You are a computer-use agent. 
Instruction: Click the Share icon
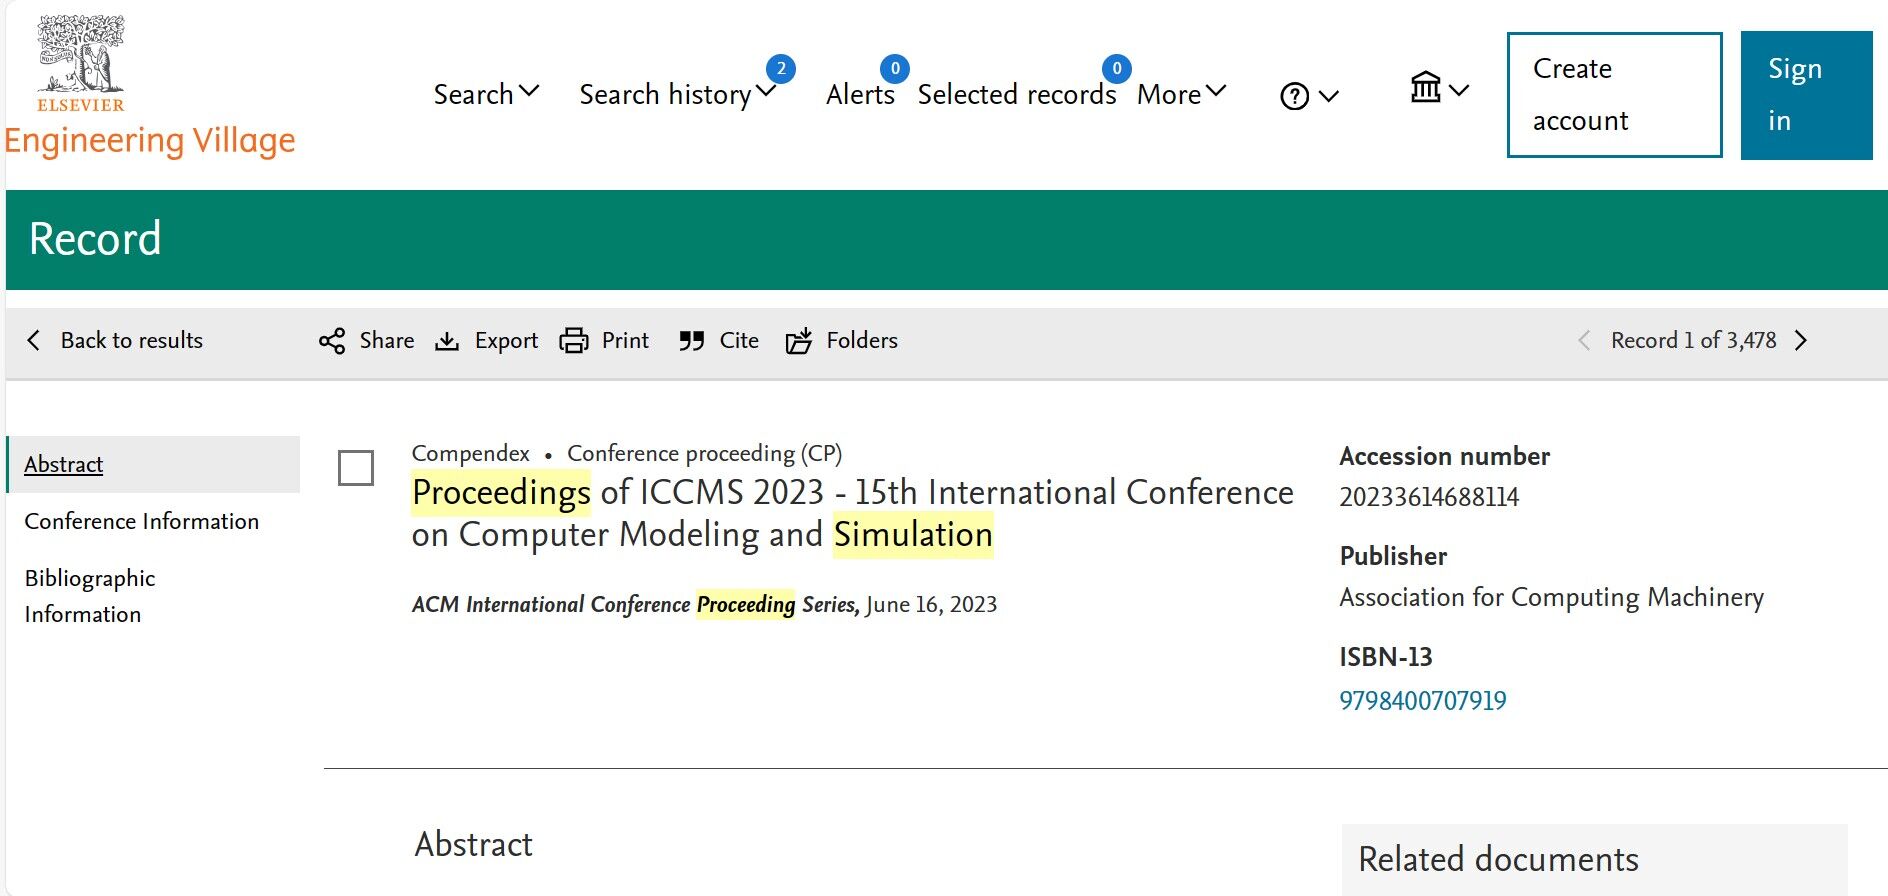click(332, 341)
